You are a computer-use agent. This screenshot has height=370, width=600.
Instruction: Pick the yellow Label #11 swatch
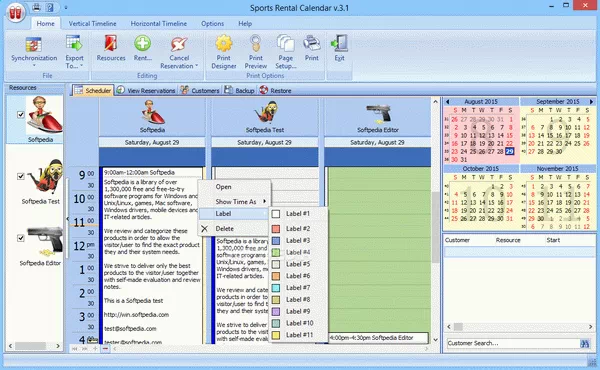276,335
